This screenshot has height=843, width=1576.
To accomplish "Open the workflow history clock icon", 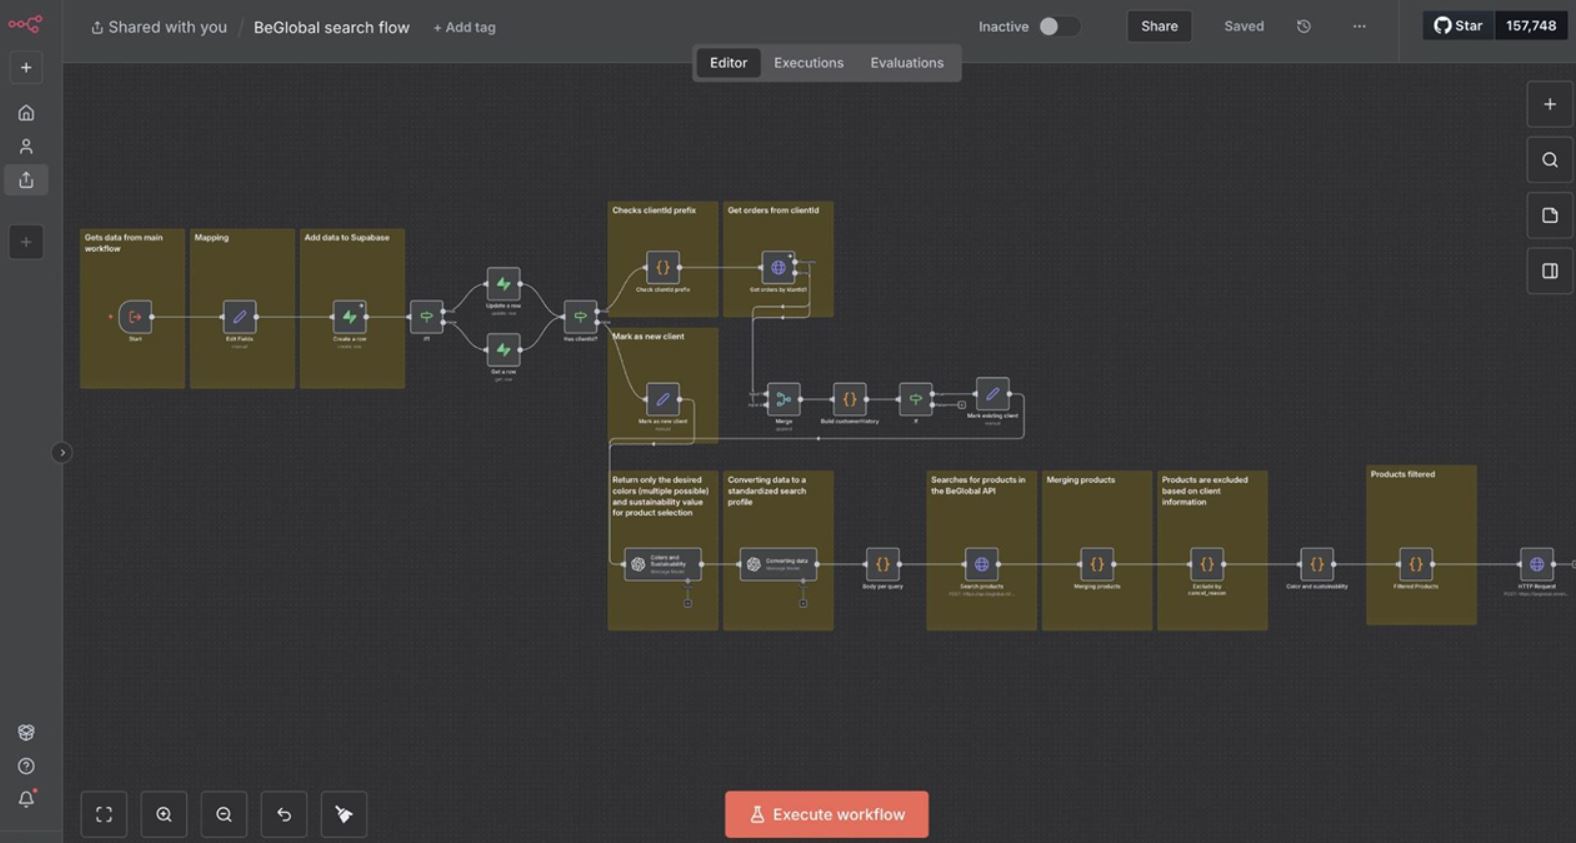I will 1304,27.
